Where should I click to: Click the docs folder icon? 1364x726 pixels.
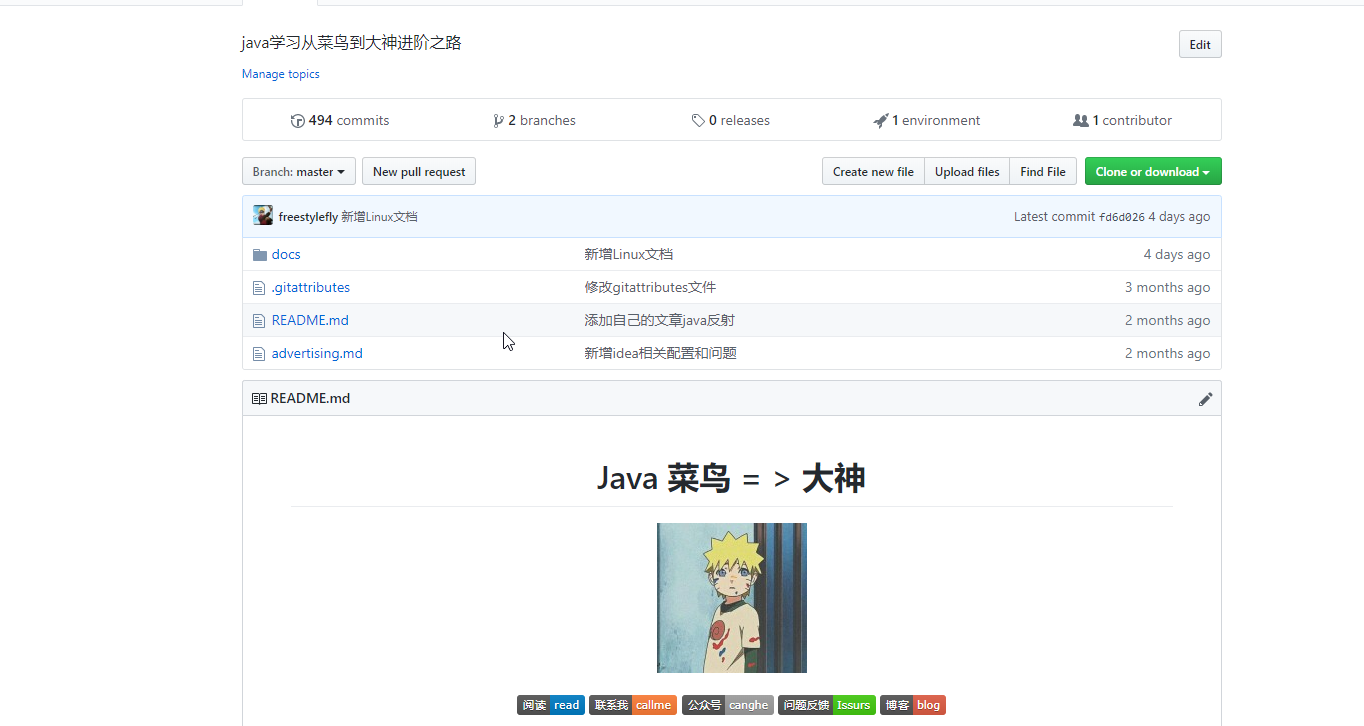coord(260,254)
